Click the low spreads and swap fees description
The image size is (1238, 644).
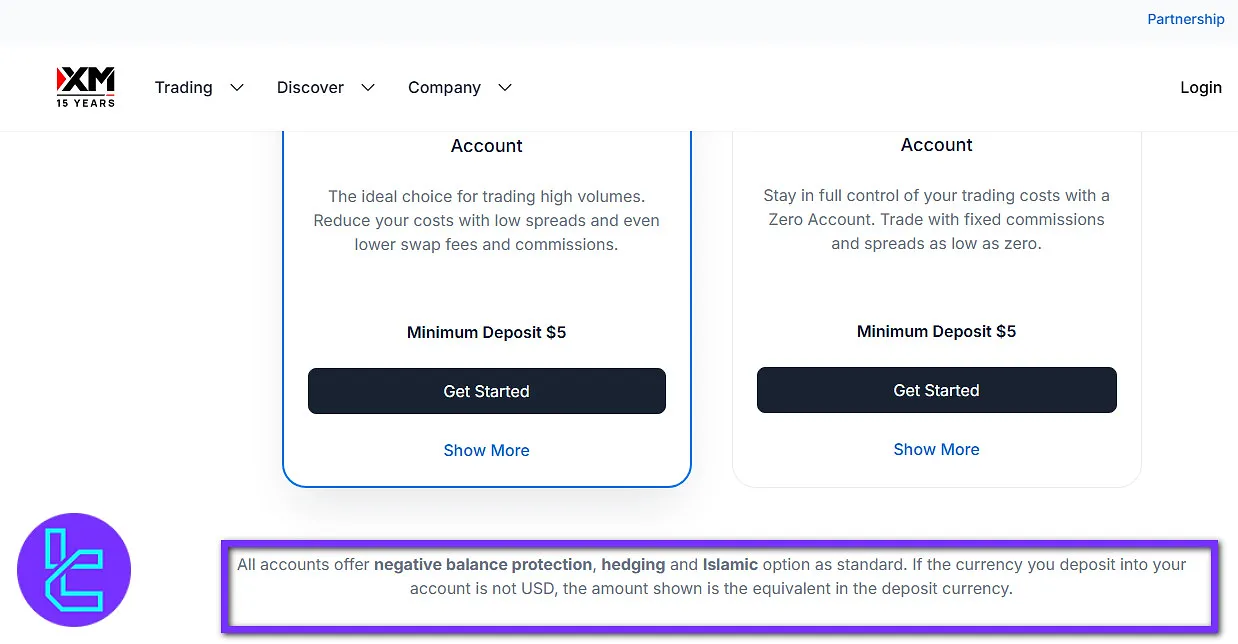click(486, 220)
